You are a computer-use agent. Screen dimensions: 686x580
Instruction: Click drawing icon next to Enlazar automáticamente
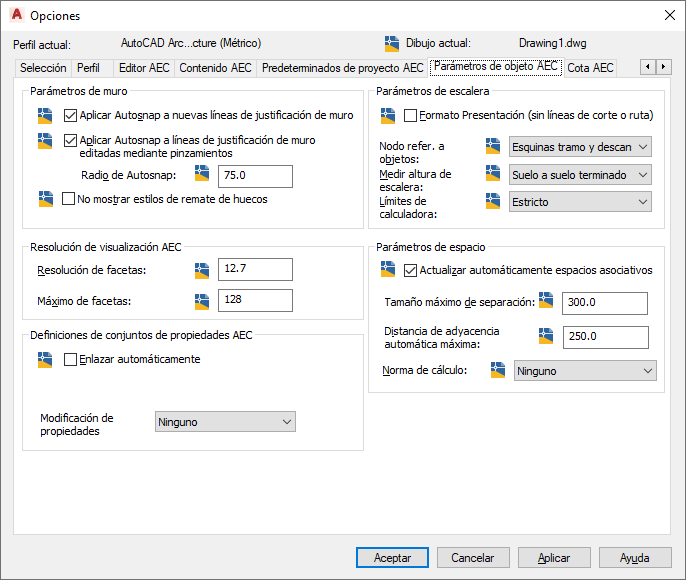coord(45,360)
